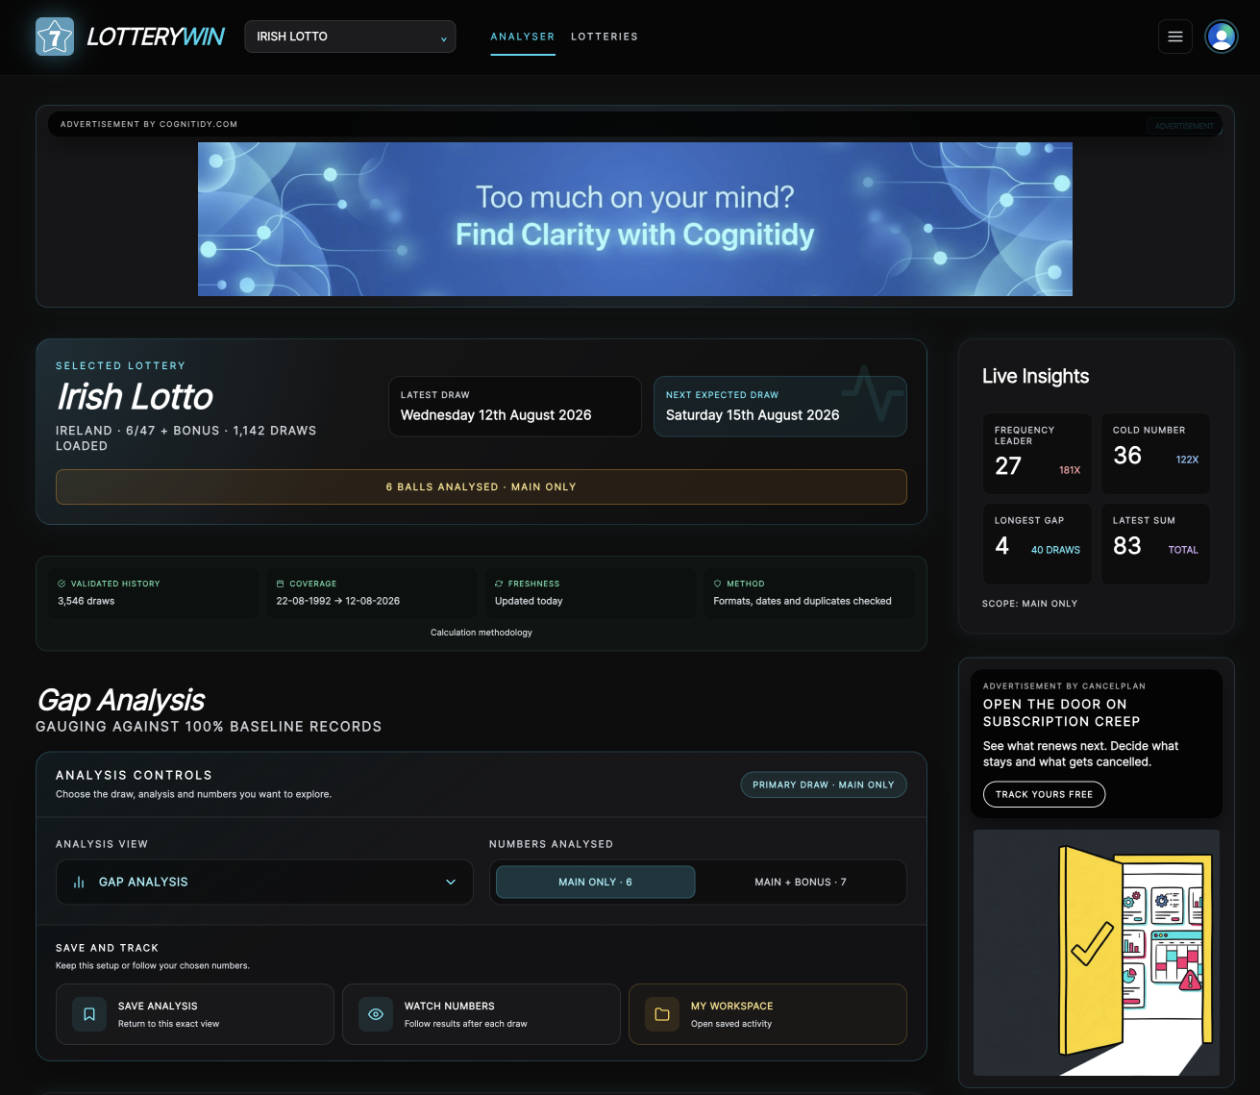Click 'Formats, dates and duplicates checked' text

[x=802, y=601]
